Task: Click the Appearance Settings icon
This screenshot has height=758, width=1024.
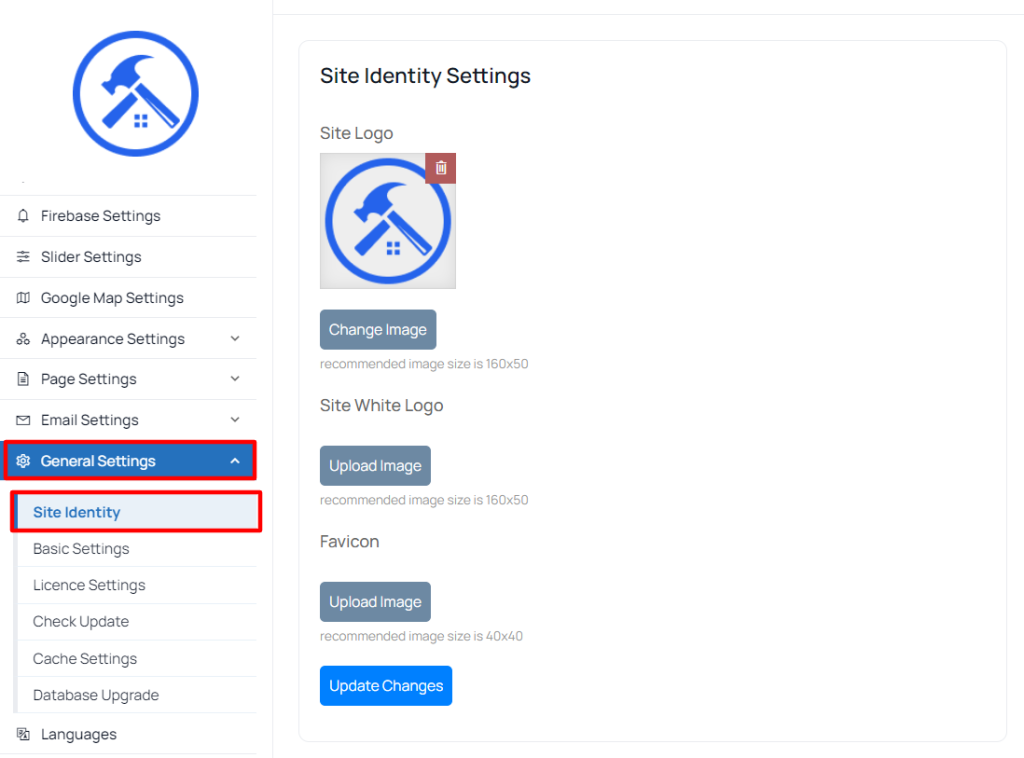Action: pyautogui.click(x=23, y=339)
